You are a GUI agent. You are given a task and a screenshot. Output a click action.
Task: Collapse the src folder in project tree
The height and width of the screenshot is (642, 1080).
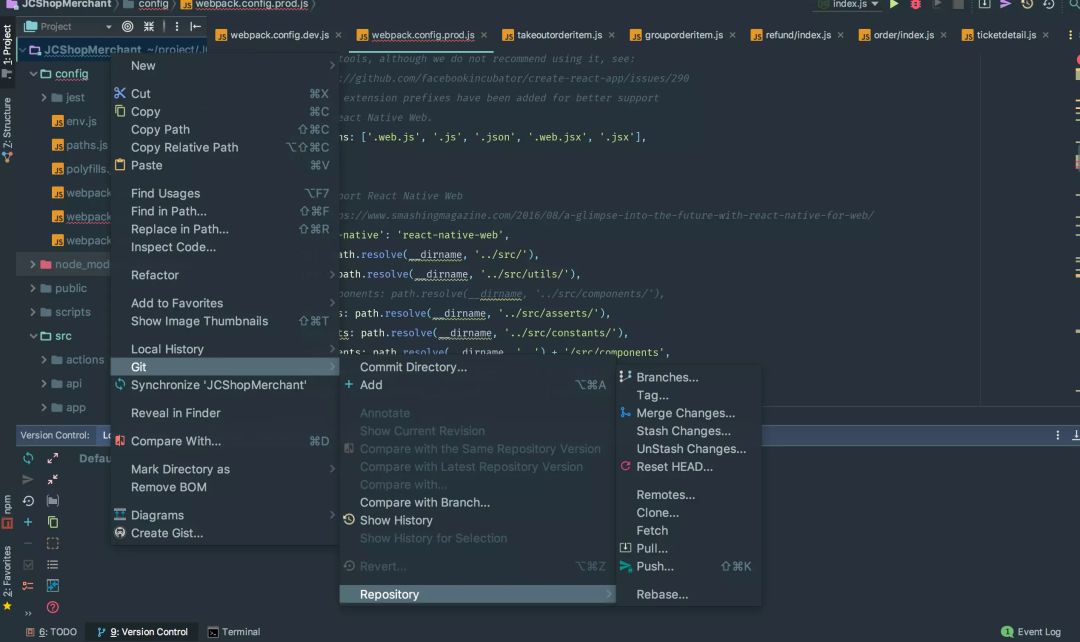pos(33,337)
